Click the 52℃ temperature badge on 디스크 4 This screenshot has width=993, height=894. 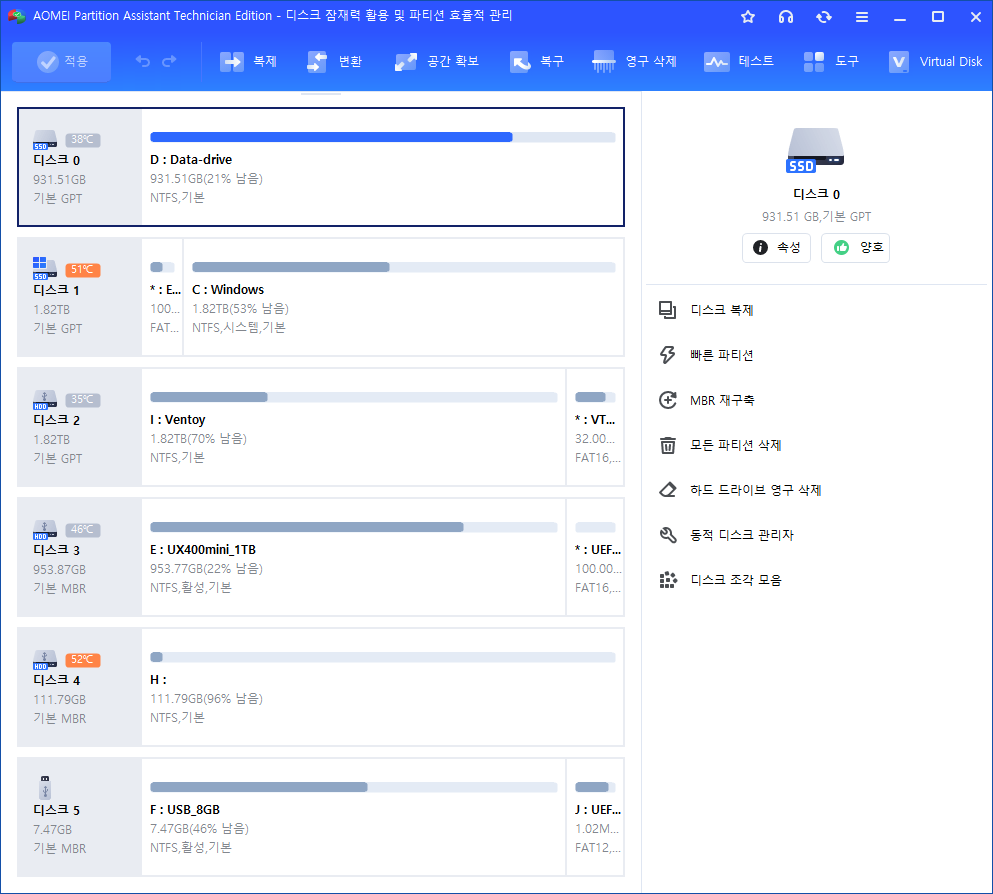83,660
